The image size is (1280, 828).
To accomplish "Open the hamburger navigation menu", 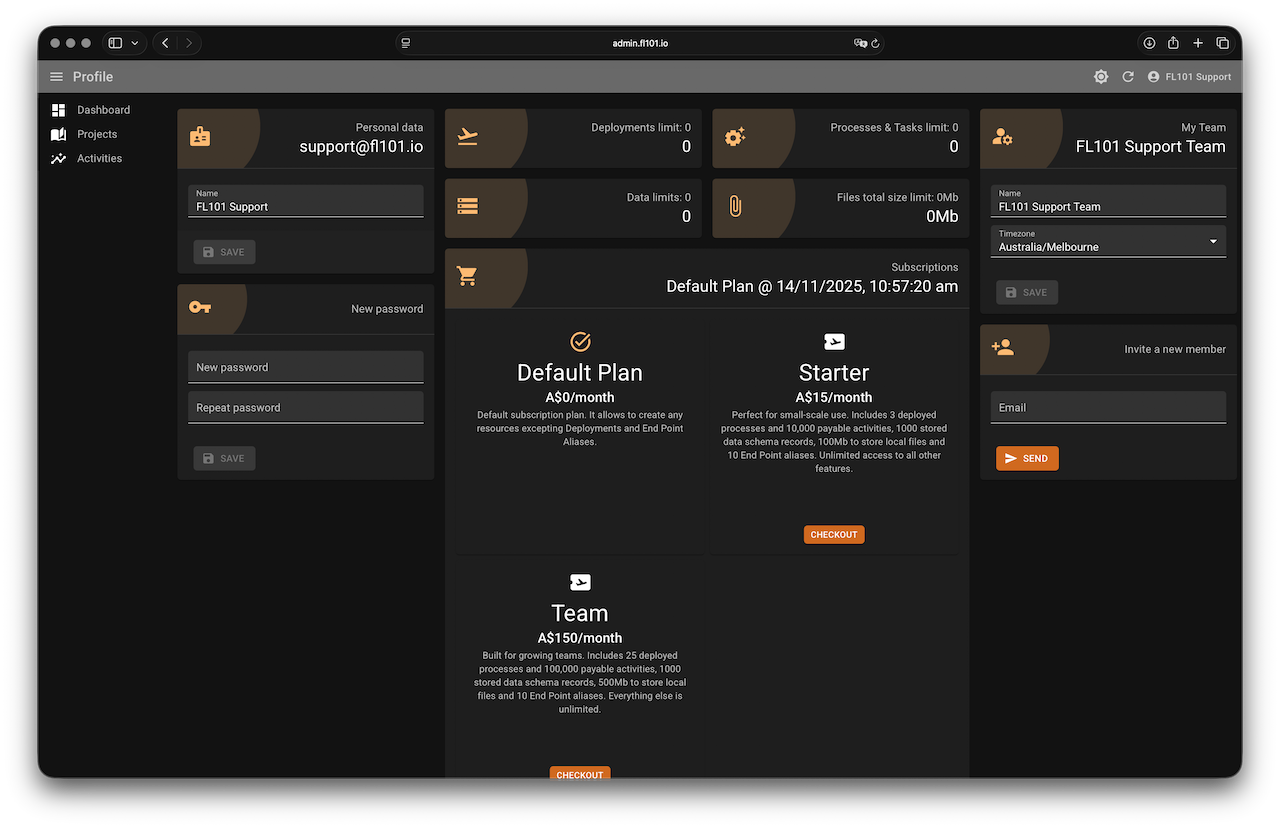I will pyautogui.click(x=56, y=77).
